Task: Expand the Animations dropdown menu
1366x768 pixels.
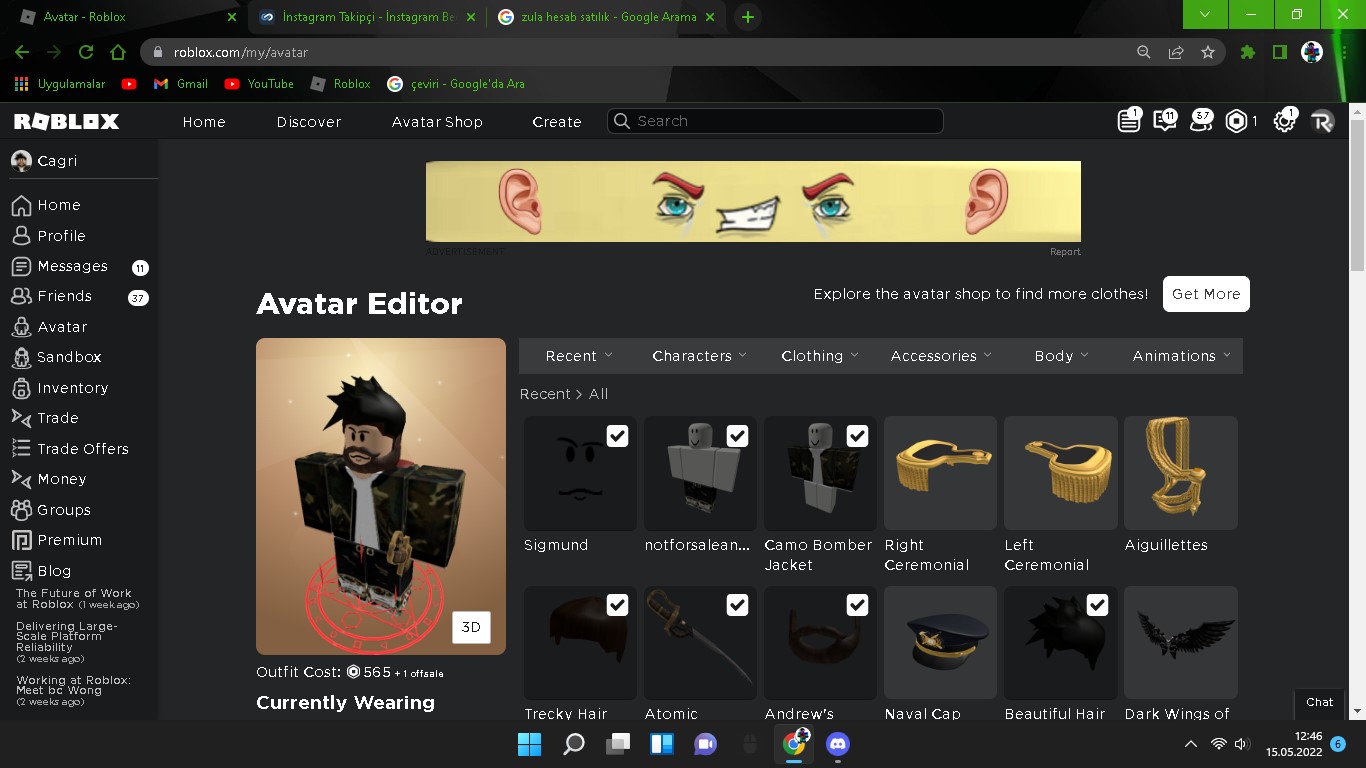Action: [1181, 356]
